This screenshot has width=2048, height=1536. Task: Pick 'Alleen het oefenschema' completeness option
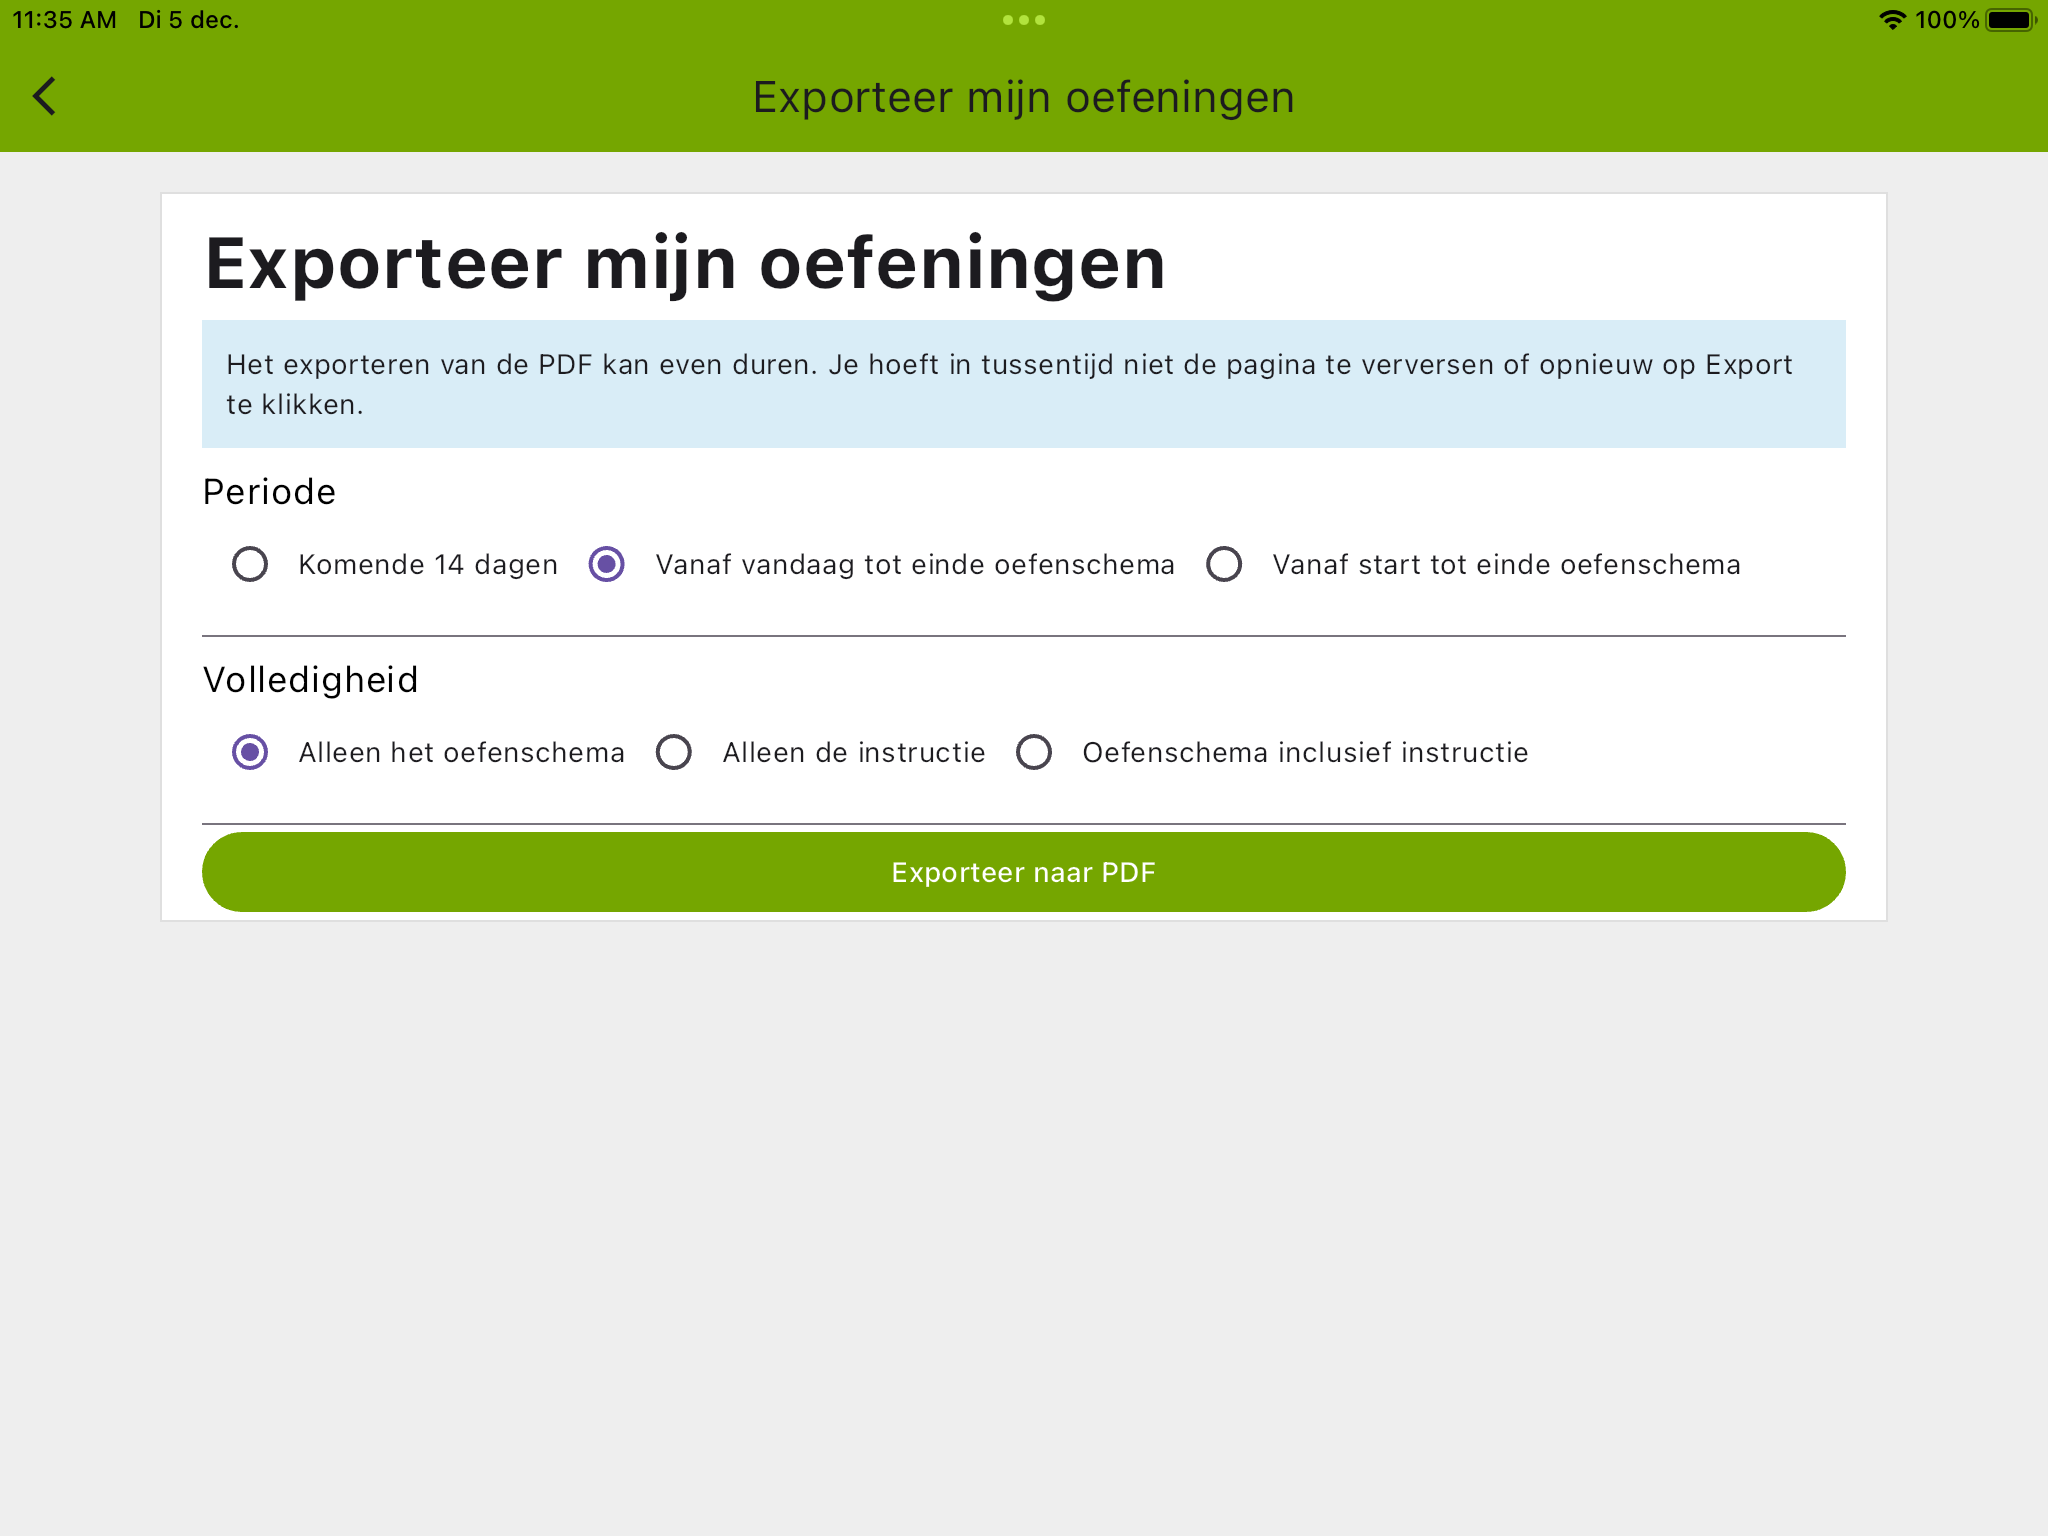click(250, 752)
